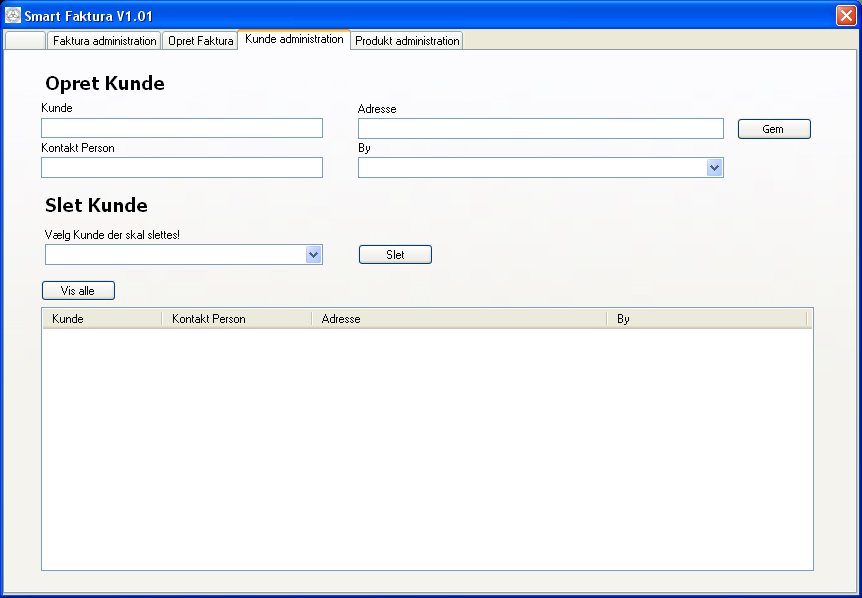Click the Opret Kunde heading text

[x=104, y=84]
